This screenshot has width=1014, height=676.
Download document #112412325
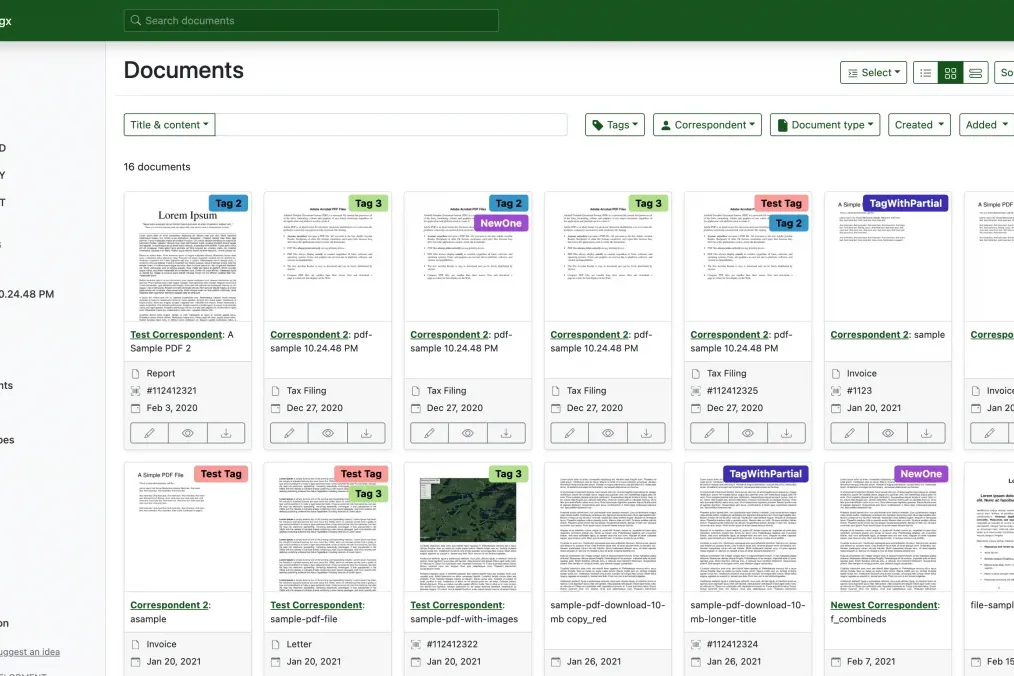coord(786,433)
